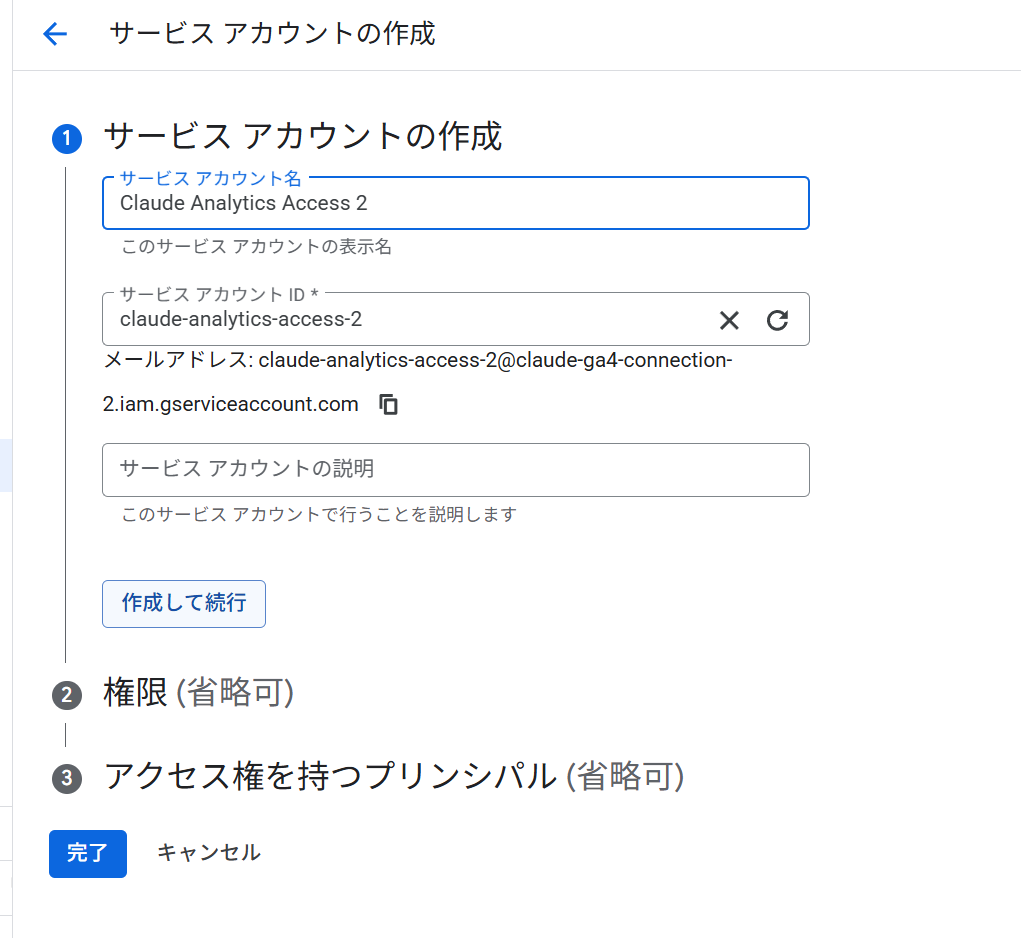Select the helper text このサービス アカウントで行うことを説明します

click(319, 514)
